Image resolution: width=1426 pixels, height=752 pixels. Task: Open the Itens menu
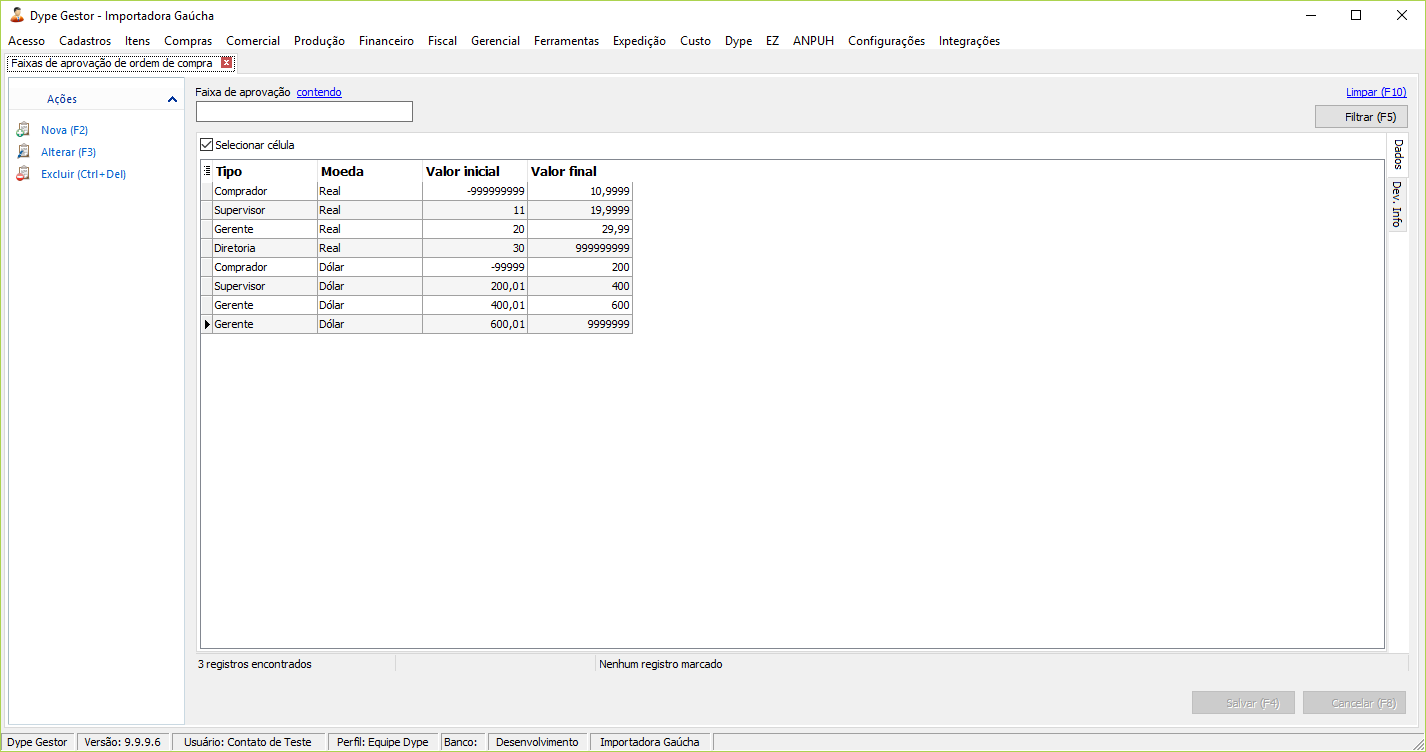tap(138, 41)
